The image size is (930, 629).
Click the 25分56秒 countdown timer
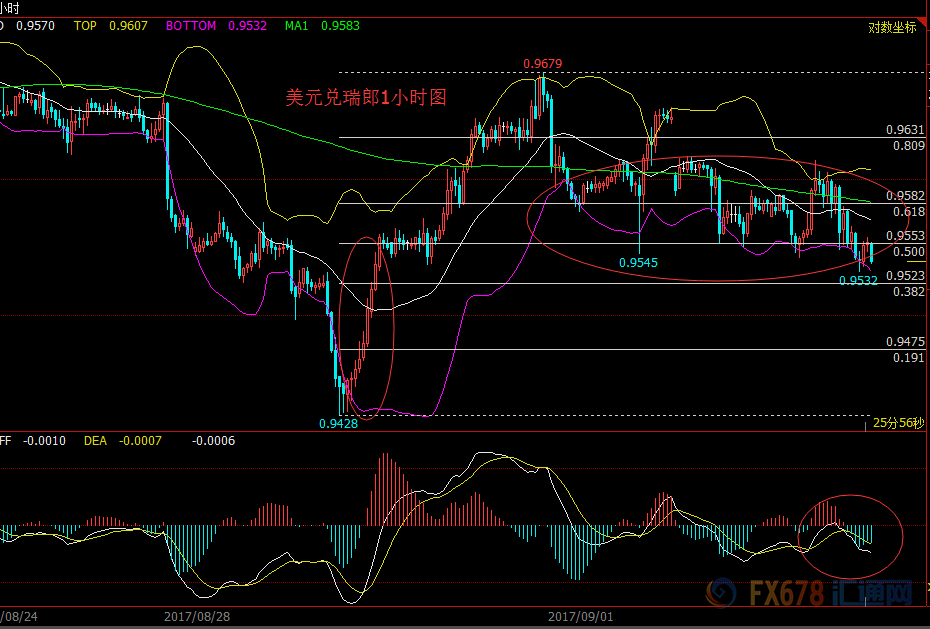899,423
